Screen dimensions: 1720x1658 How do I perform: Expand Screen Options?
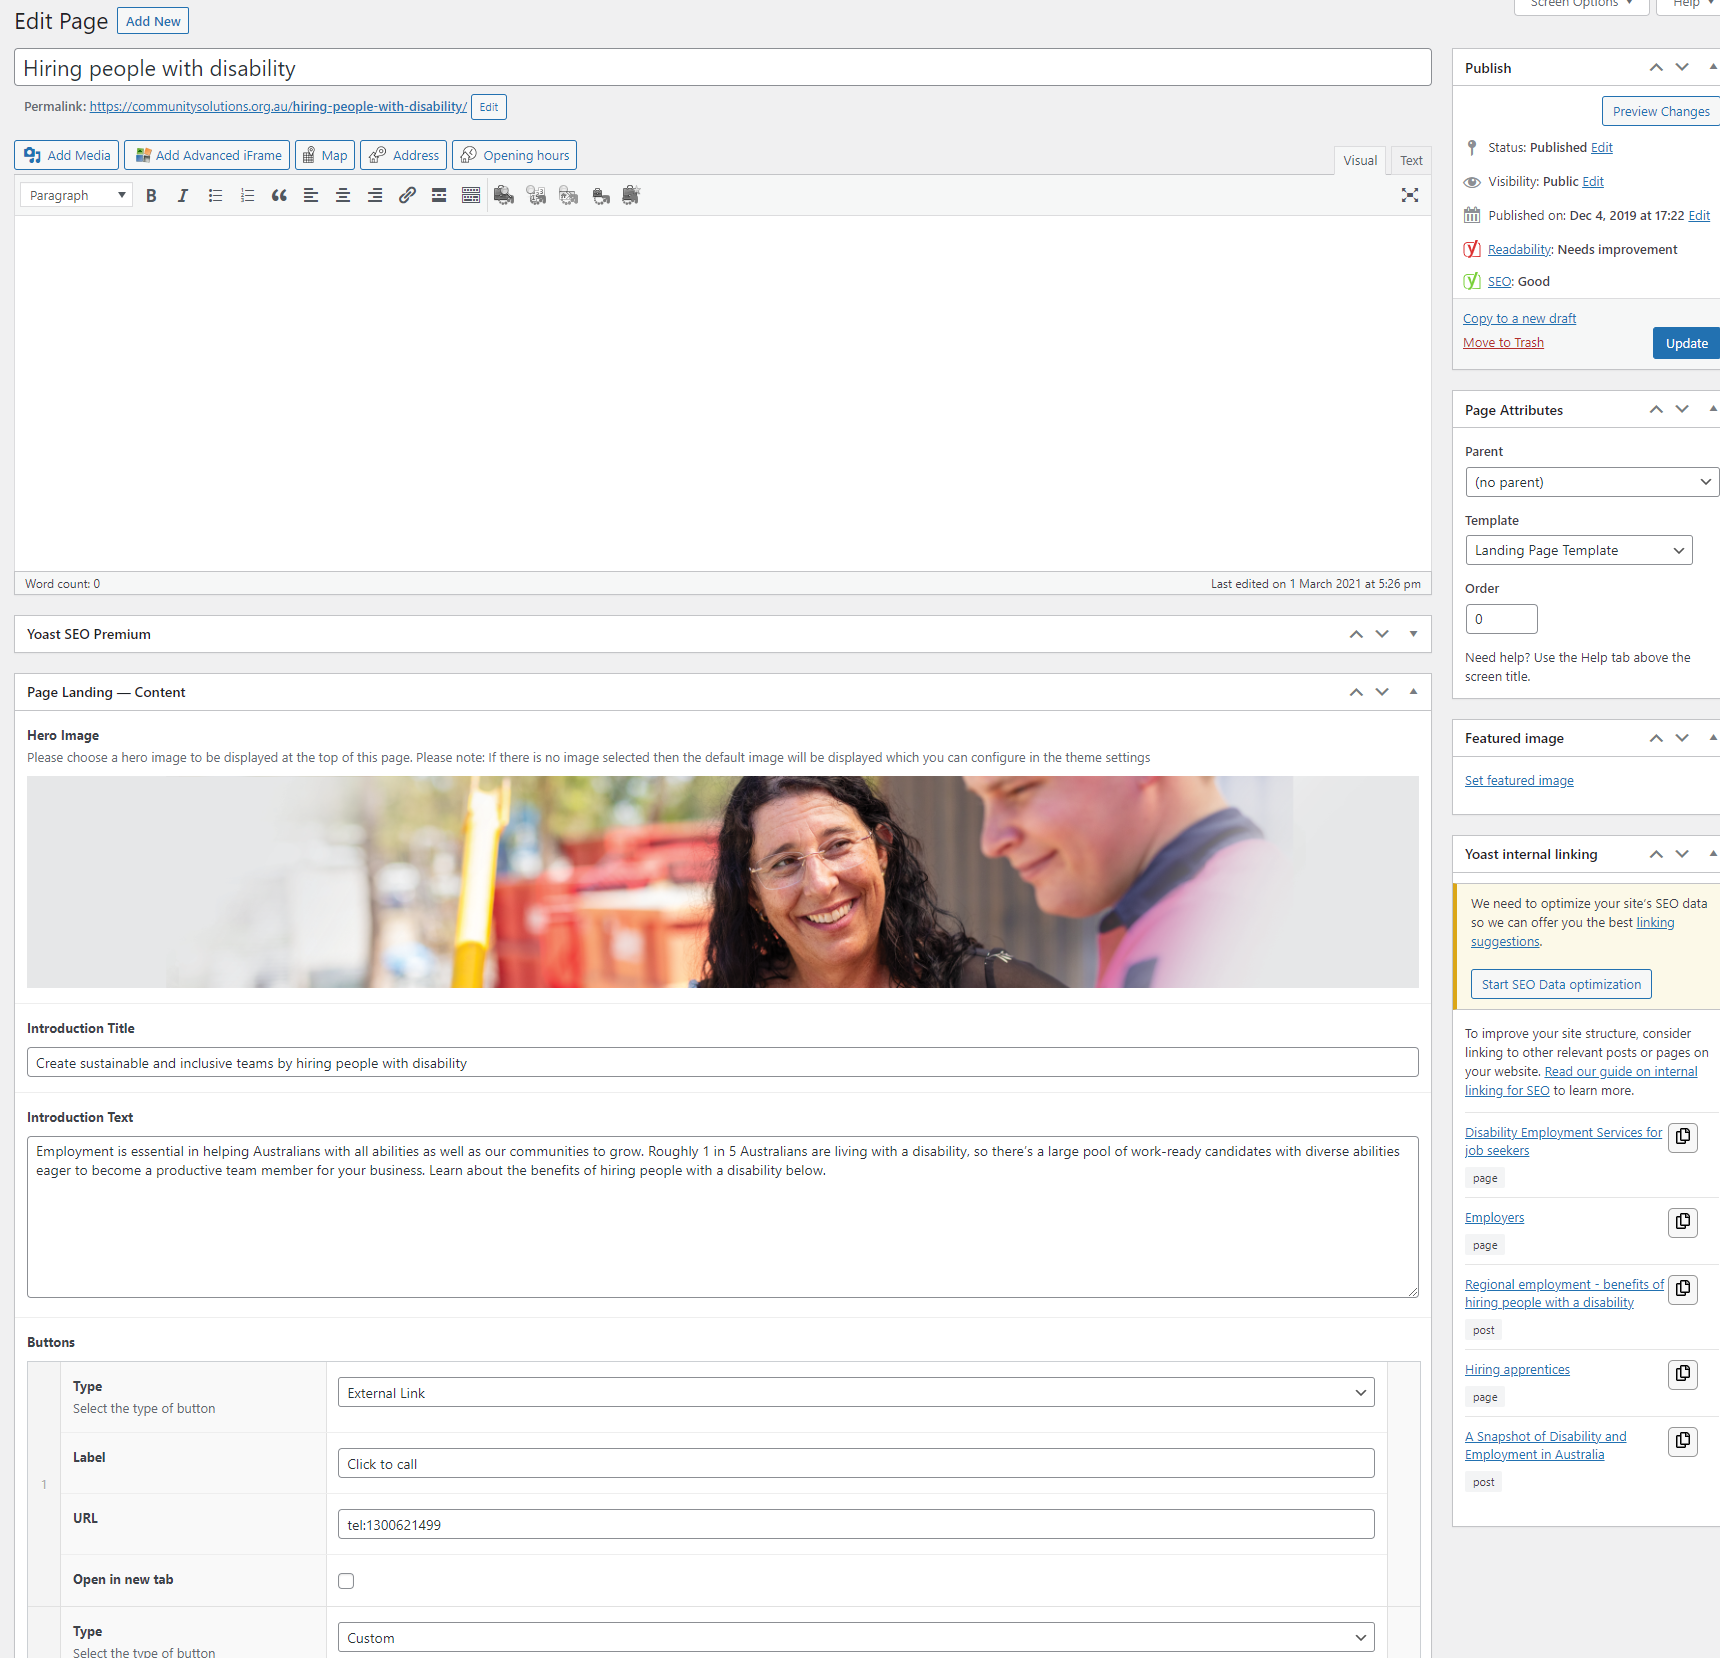(1580, 4)
